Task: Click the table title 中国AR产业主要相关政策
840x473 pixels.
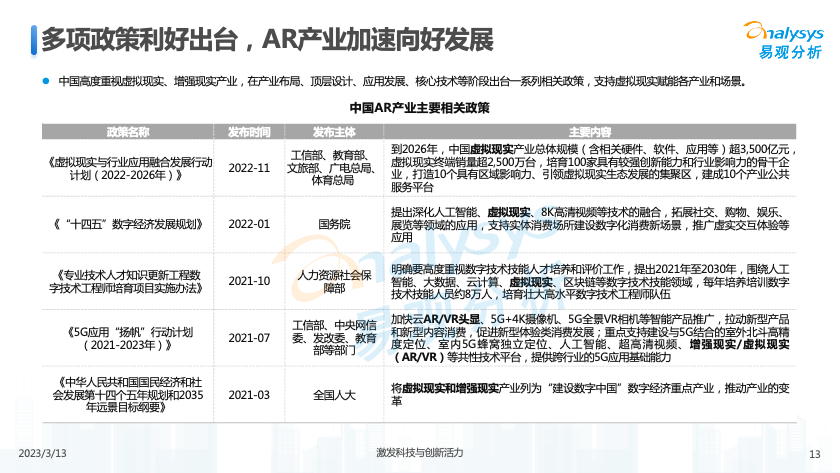Action: point(419,108)
